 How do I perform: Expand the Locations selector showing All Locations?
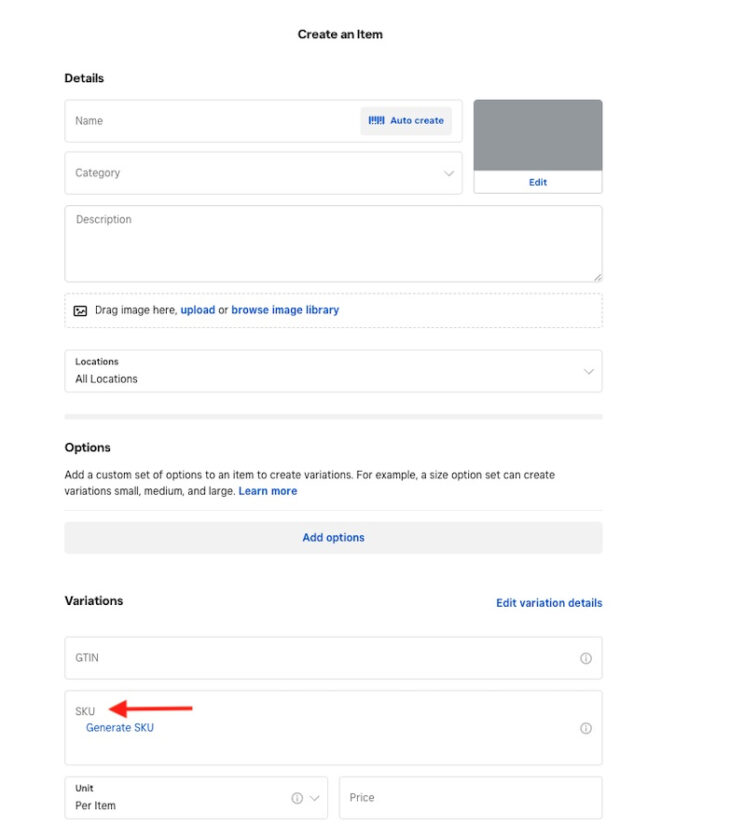point(589,370)
